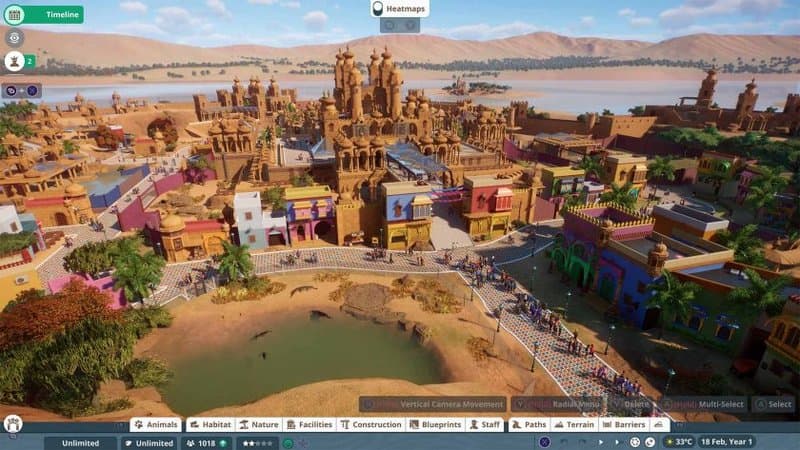Image resolution: width=800 pixels, height=450 pixels.
Task: Switch to the Habitat tab
Action: tap(211, 424)
